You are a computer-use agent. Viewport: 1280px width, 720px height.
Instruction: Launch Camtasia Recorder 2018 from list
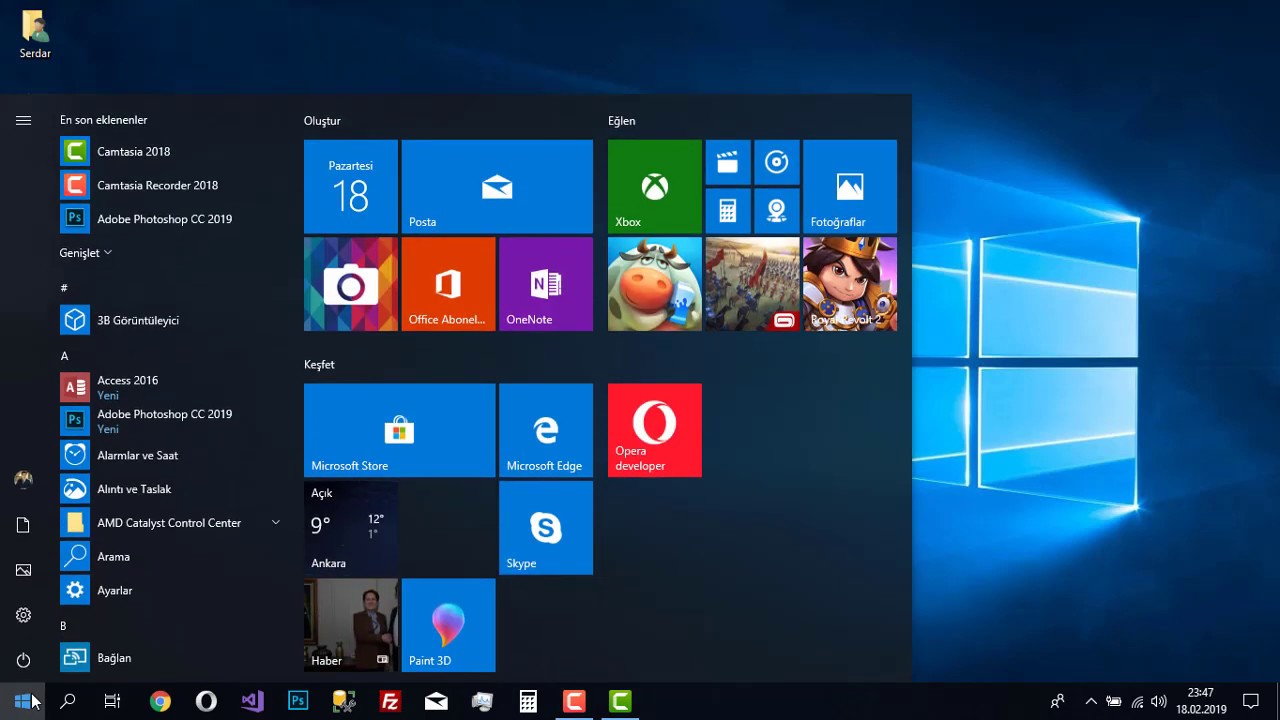(x=170, y=185)
